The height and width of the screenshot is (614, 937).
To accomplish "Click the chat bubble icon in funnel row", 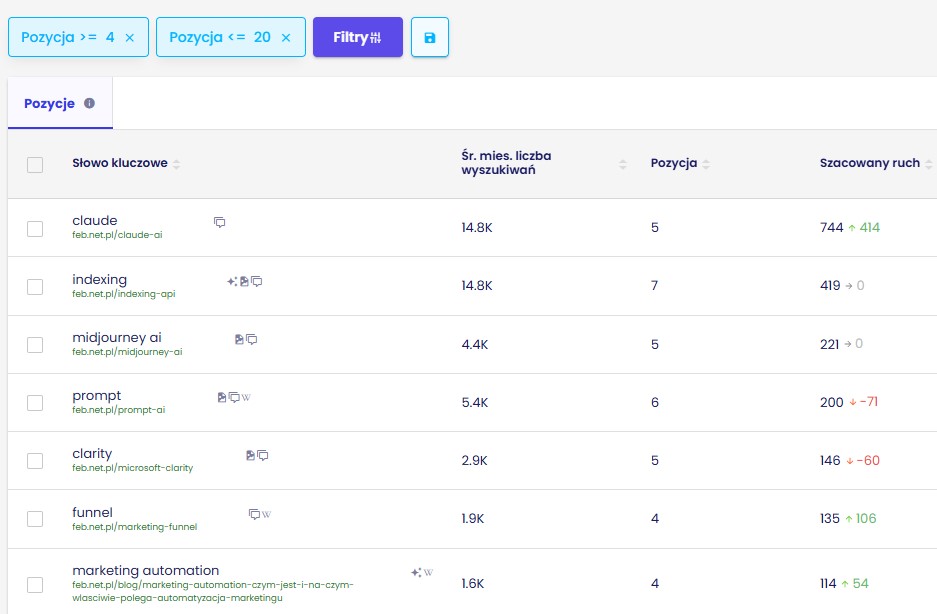I will (255, 514).
